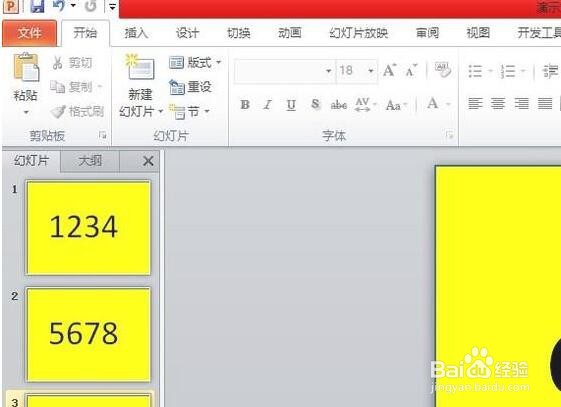
Task: Click the Redo icon in quick access toolbar
Action: 91,6
